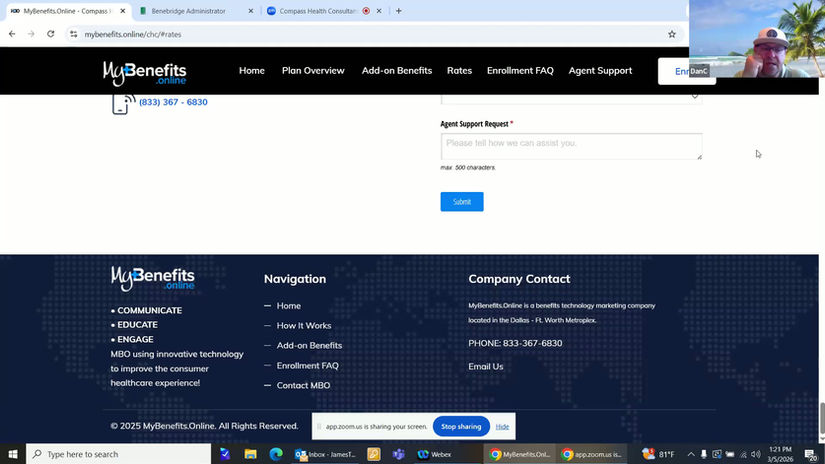
Task: Click the DanC webcam video thumbnail
Action: [757, 38]
